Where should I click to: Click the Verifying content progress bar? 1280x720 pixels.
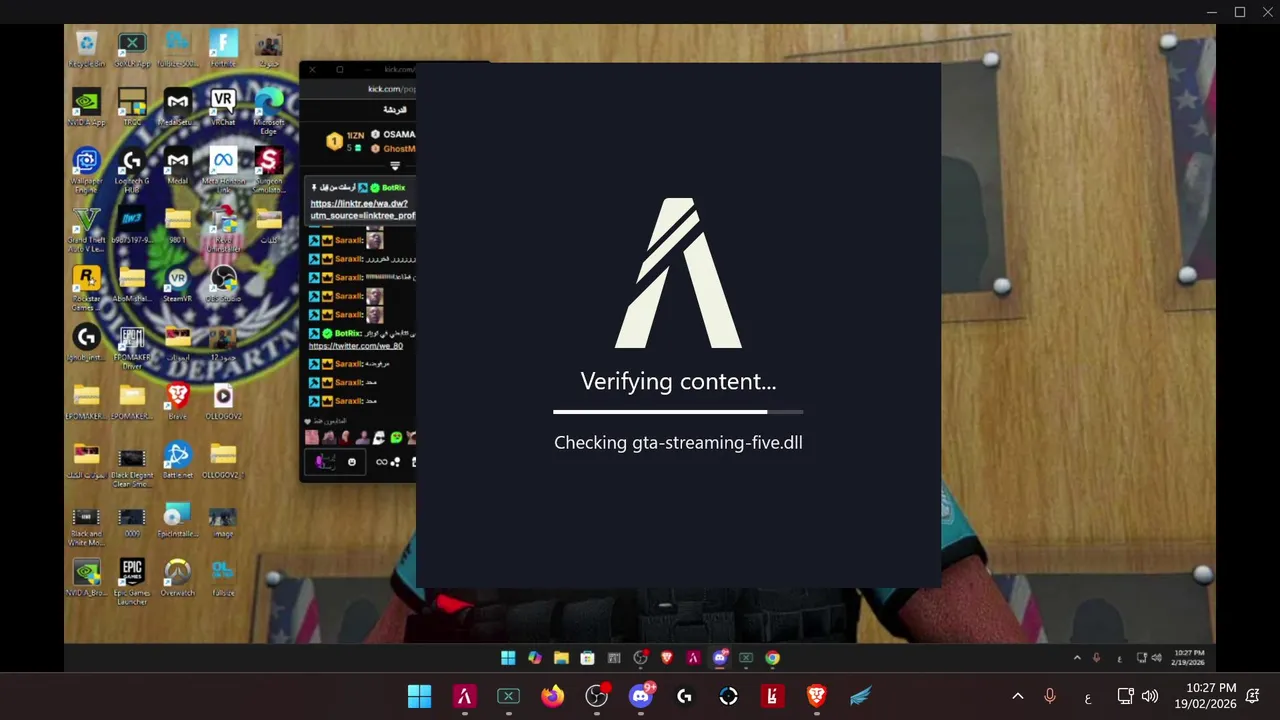678,411
